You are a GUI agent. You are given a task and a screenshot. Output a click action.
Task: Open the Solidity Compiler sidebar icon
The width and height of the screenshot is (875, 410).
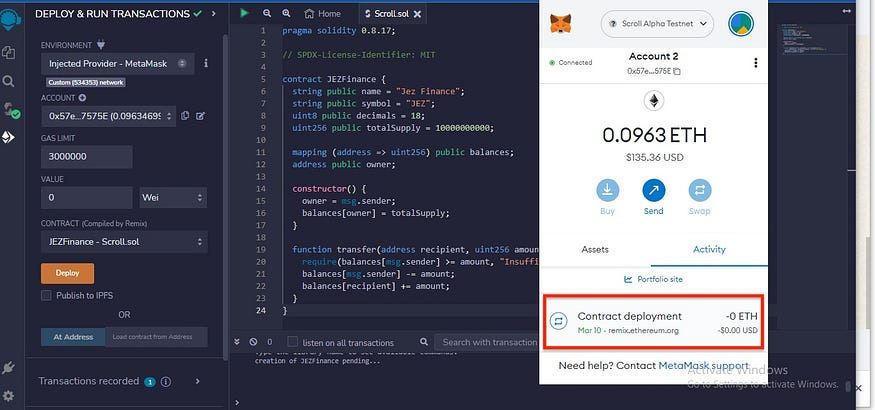[11, 109]
